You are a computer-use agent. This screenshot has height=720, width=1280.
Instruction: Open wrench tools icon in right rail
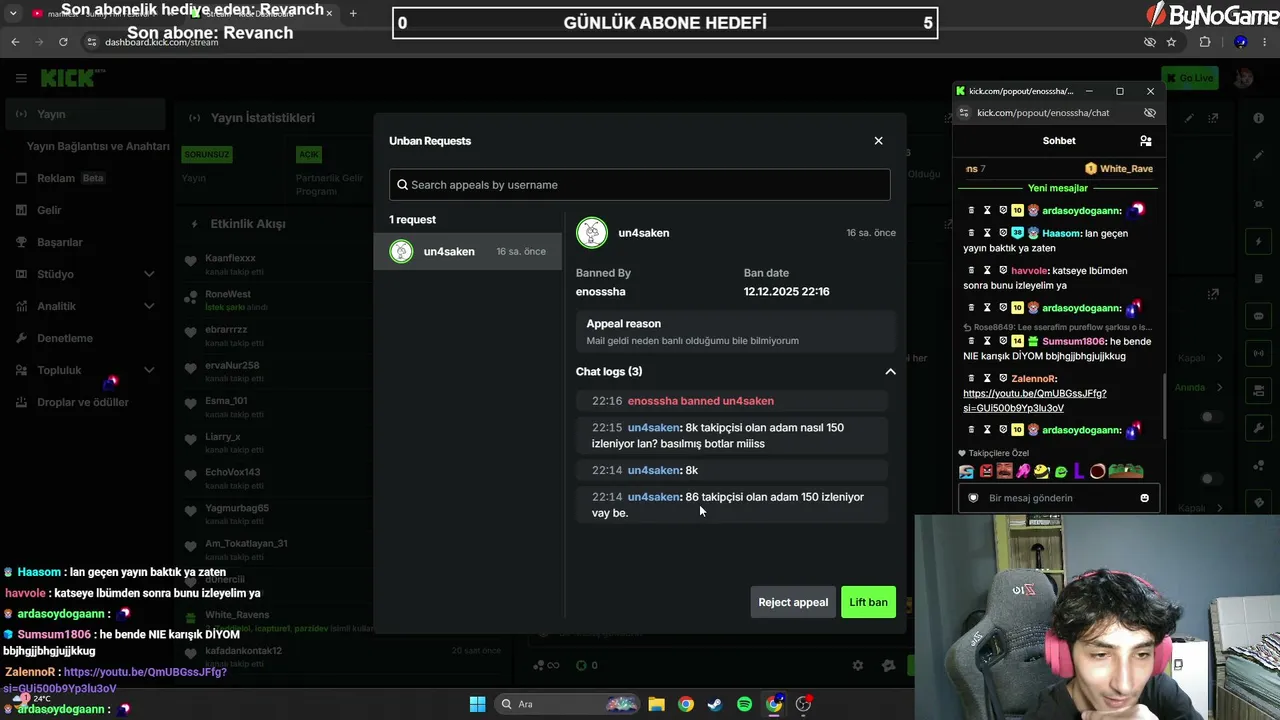(x=1258, y=428)
